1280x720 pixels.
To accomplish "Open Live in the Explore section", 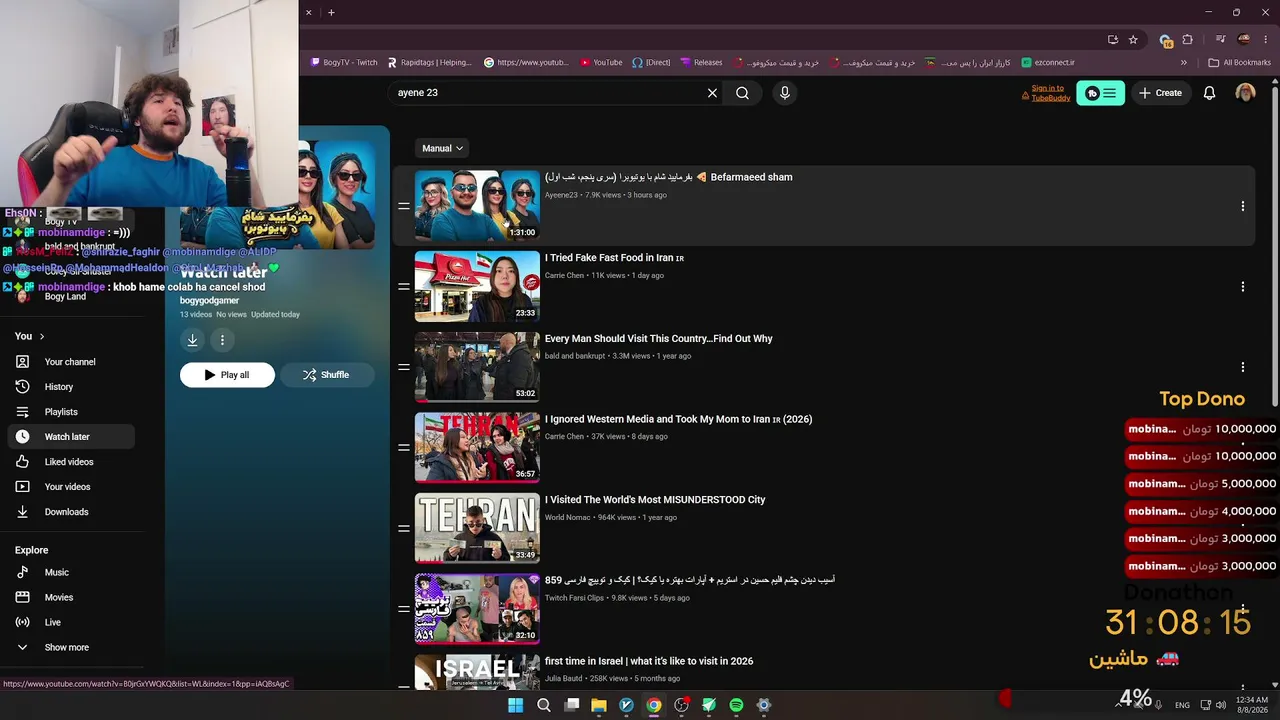I will click(x=70, y=622).
